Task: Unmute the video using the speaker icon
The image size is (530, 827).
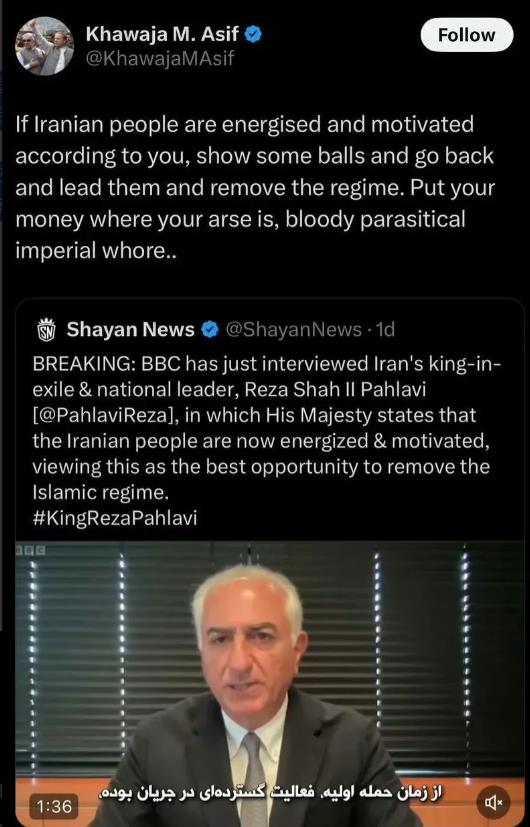Action: click(493, 802)
